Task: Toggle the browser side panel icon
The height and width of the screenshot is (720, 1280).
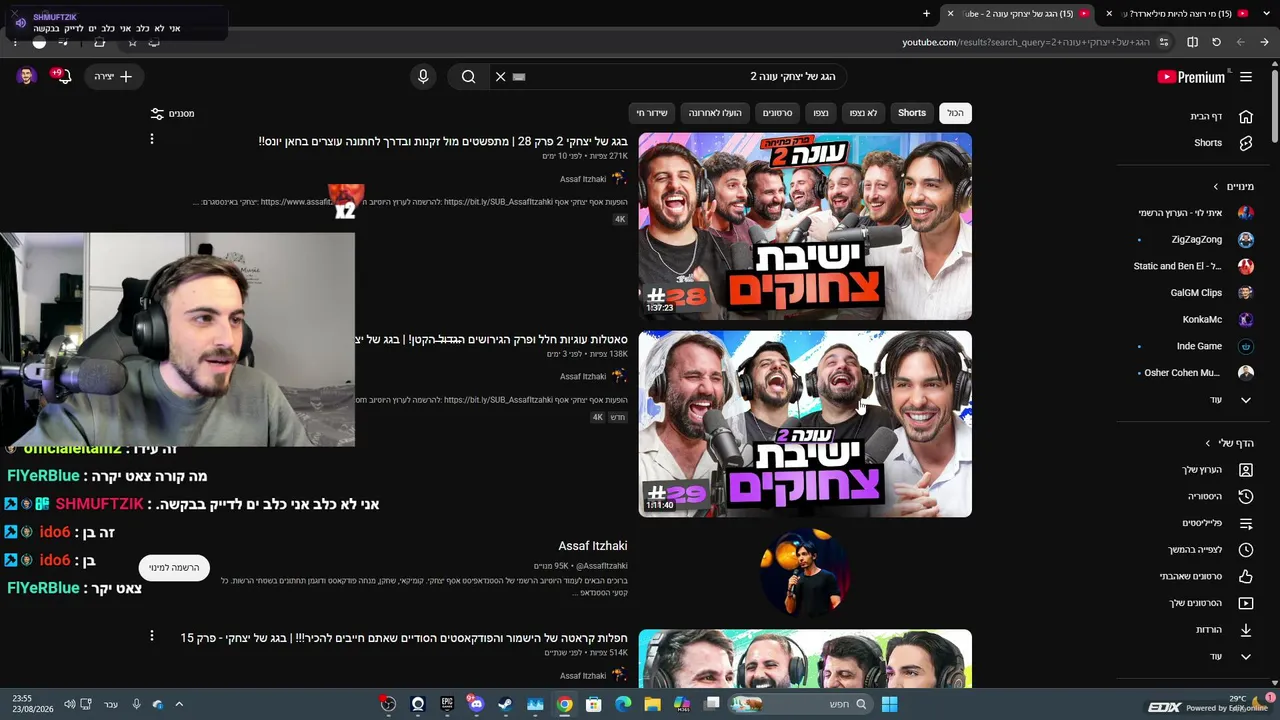Action: [1192, 42]
